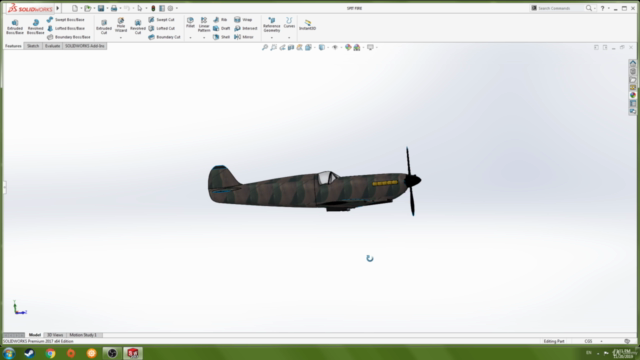The height and width of the screenshot is (360, 640).
Task: Open Appearances task pane color wheel icon
Action: pyautogui.click(x=633, y=95)
